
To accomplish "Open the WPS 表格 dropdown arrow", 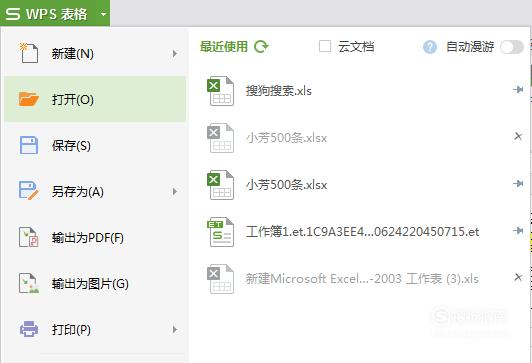I will (x=104, y=14).
